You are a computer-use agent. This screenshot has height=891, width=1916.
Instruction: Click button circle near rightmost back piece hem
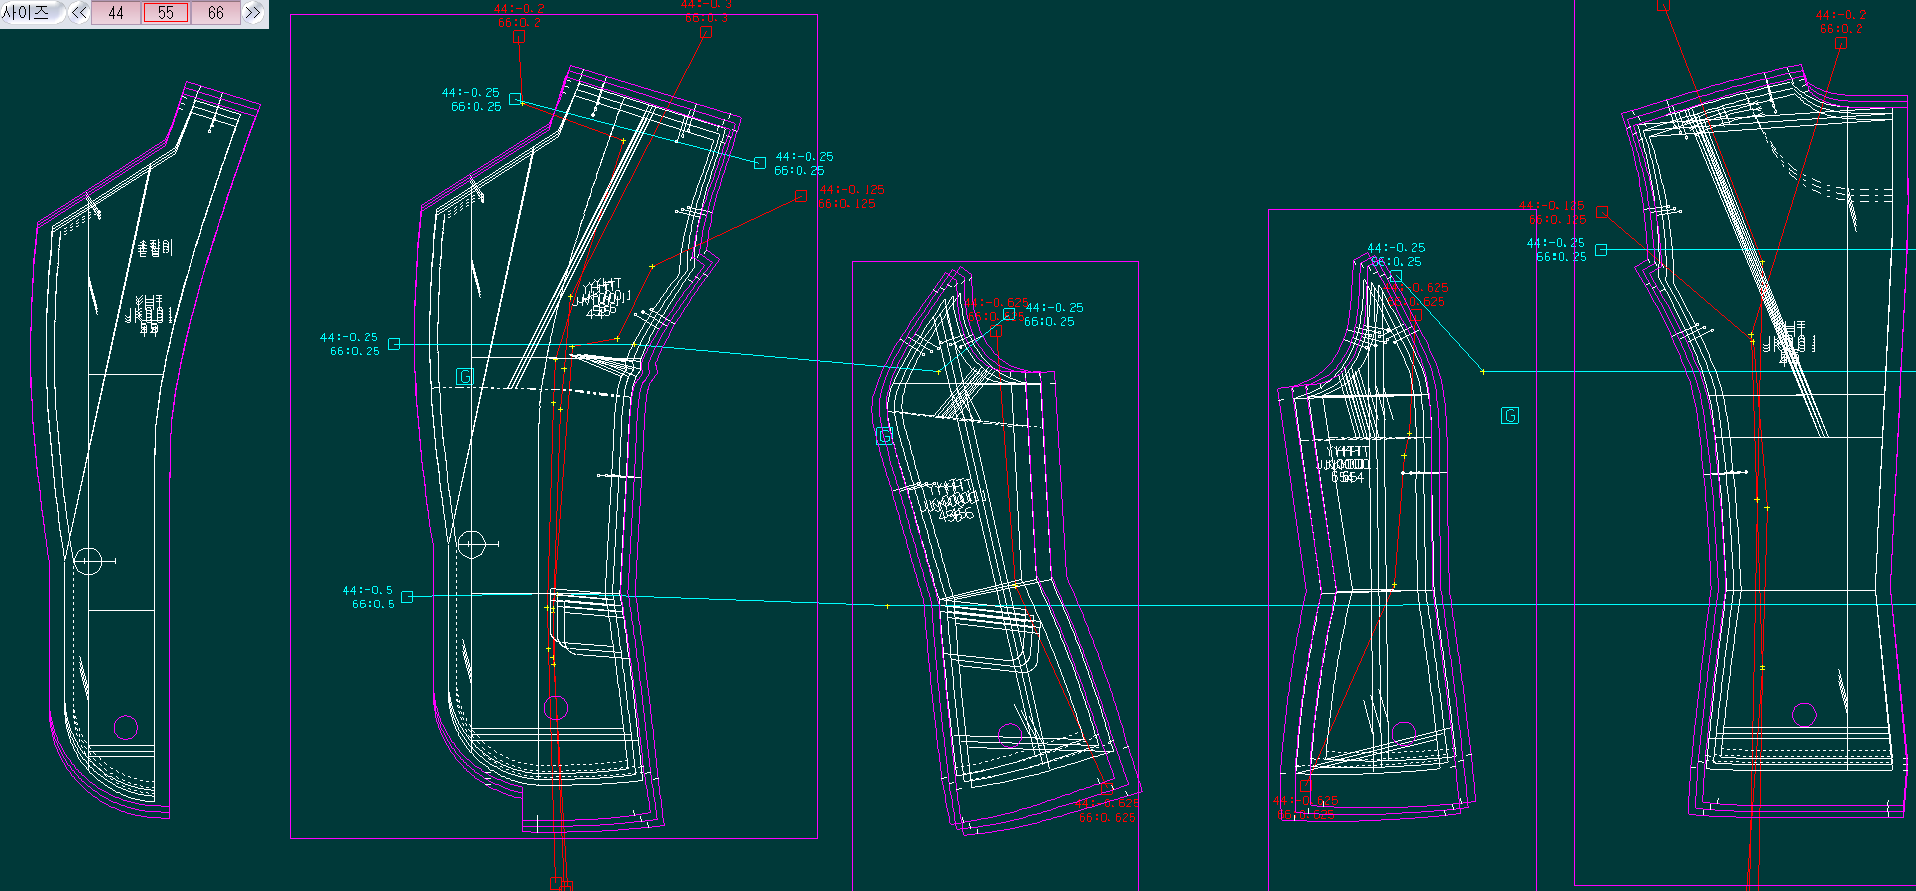1804,714
